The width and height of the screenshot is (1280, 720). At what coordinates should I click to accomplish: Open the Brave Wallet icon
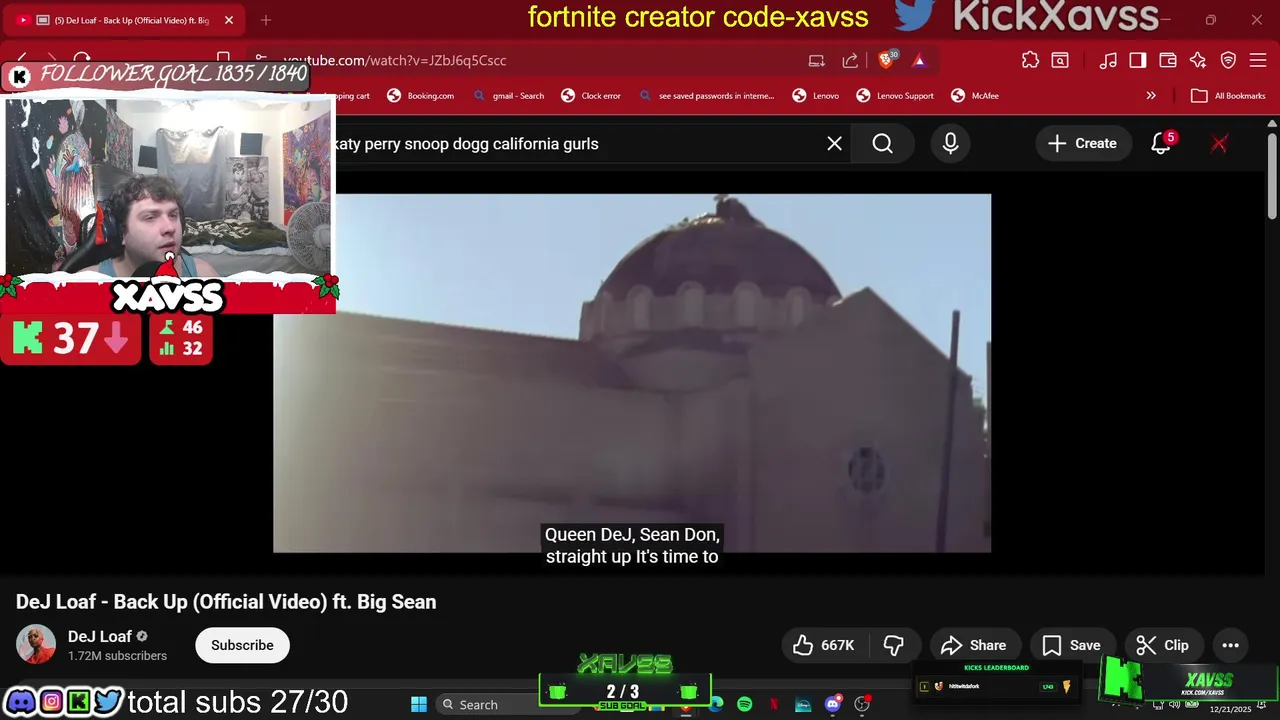point(1168,60)
